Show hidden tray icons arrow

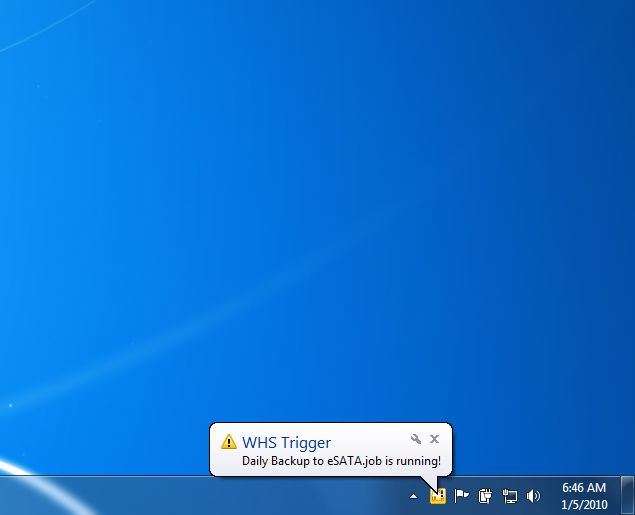tap(413, 496)
